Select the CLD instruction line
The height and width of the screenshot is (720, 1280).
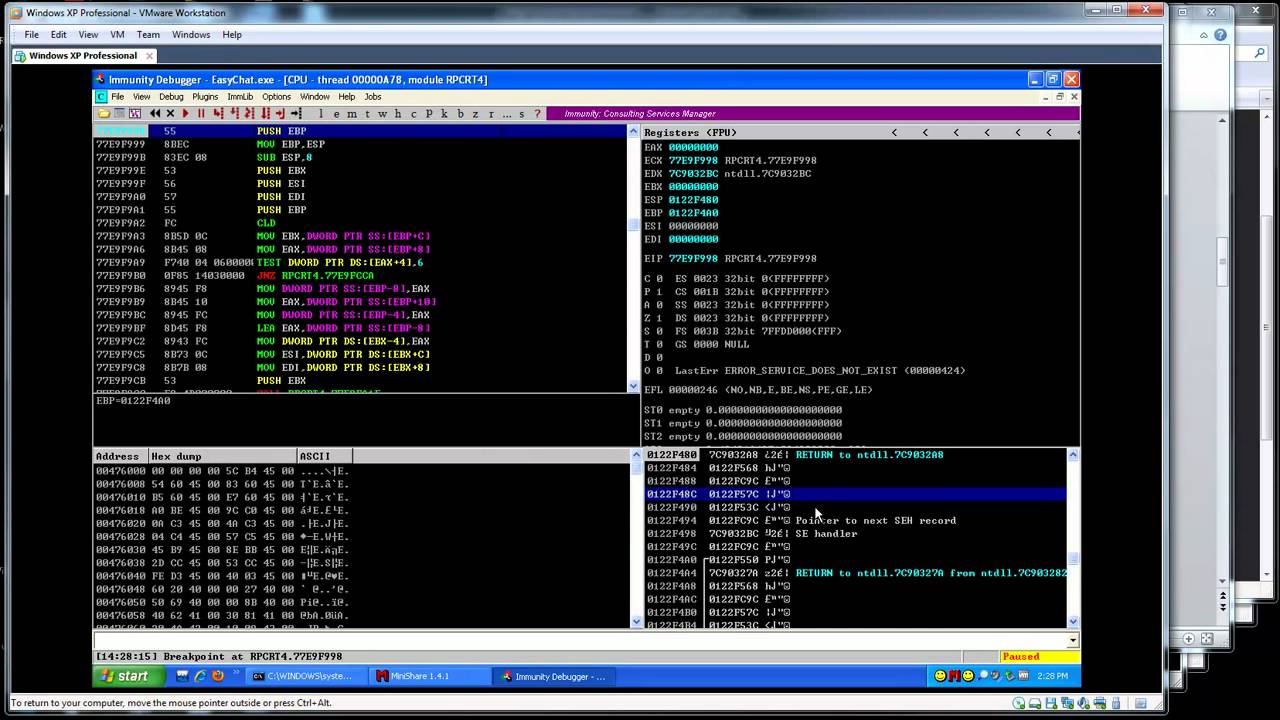(x=360, y=223)
